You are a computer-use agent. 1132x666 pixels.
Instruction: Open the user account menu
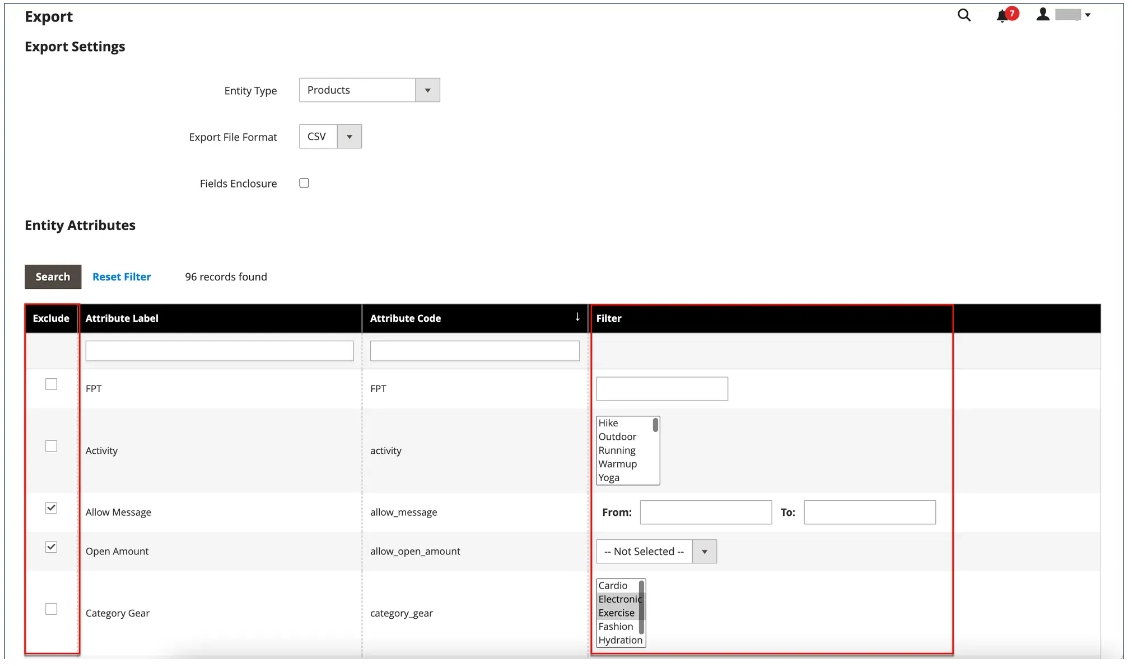(1064, 15)
